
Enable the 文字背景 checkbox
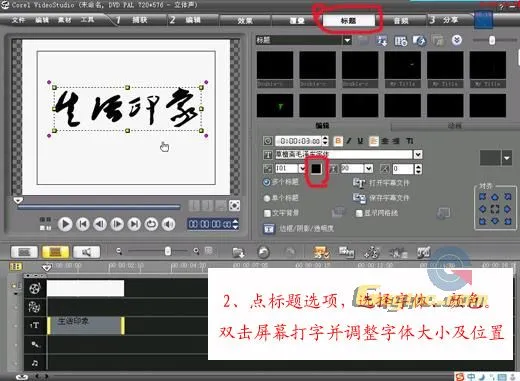point(267,213)
